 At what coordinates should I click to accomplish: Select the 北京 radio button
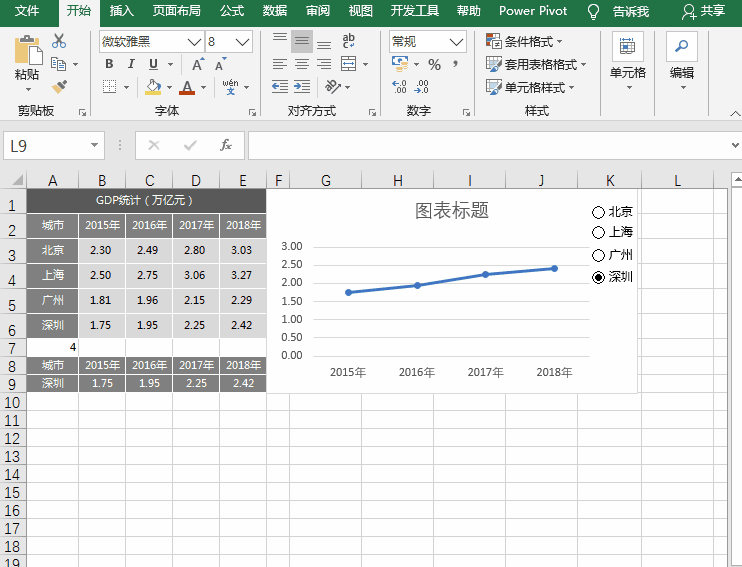[598, 212]
